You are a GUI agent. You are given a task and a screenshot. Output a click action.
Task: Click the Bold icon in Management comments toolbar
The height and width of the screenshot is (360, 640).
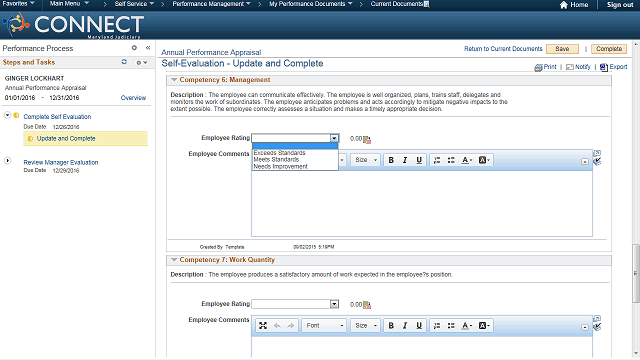(391, 160)
